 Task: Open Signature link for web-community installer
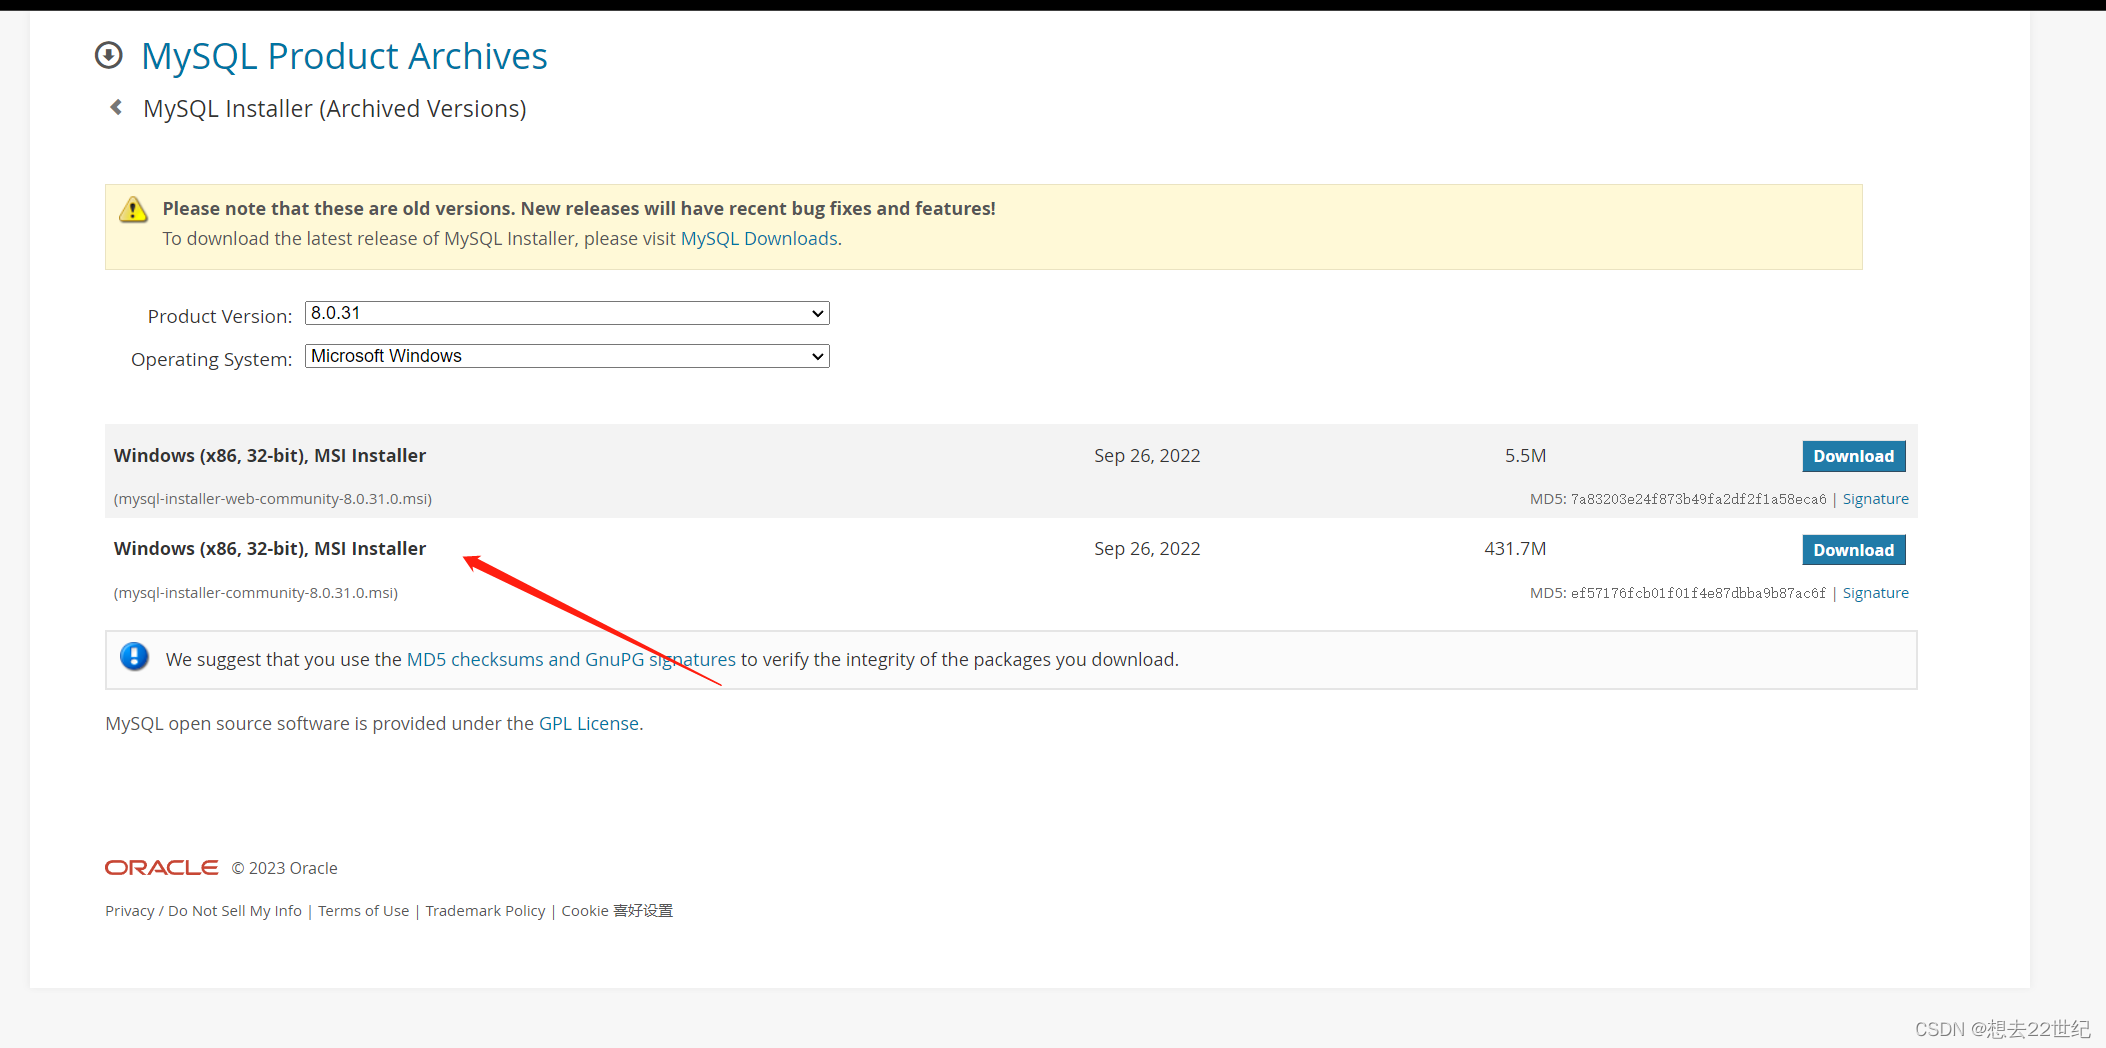tap(1875, 499)
